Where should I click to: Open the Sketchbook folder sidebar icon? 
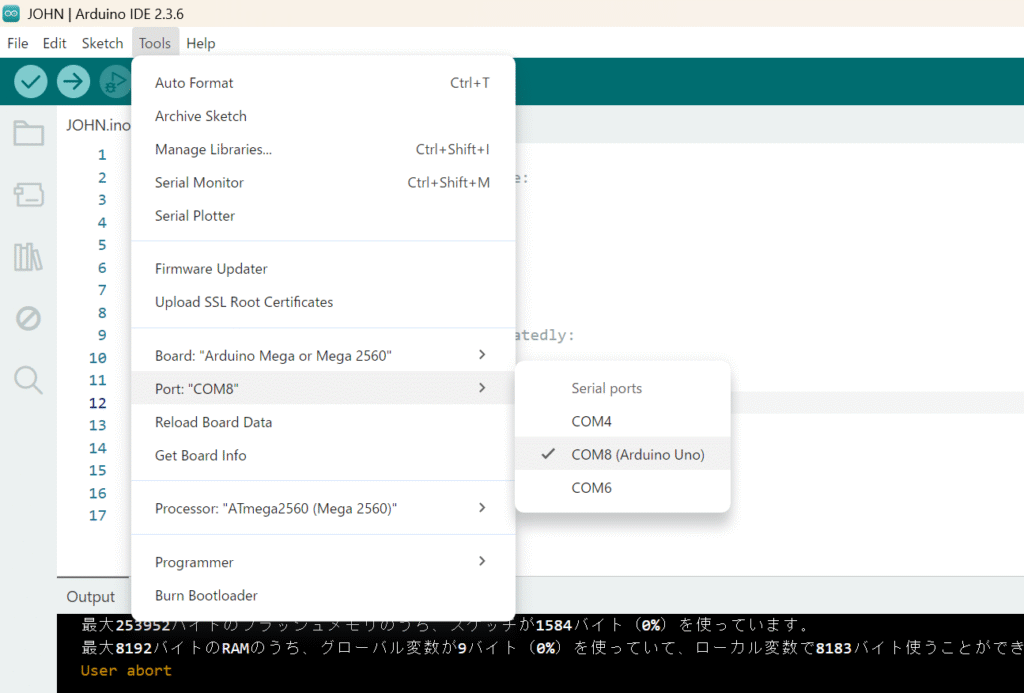tap(29, 133)
